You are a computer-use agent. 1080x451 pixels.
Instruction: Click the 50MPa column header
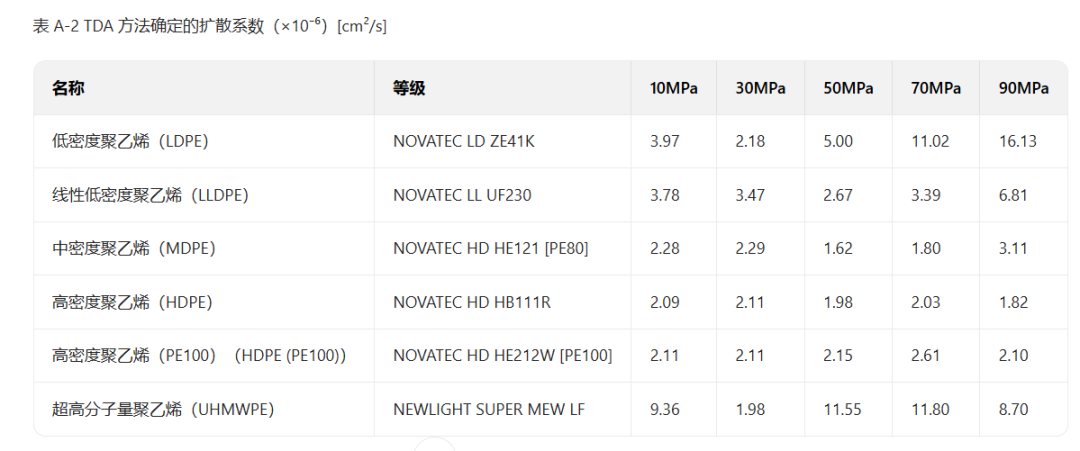pyautogui.click(x=848, y=88)
